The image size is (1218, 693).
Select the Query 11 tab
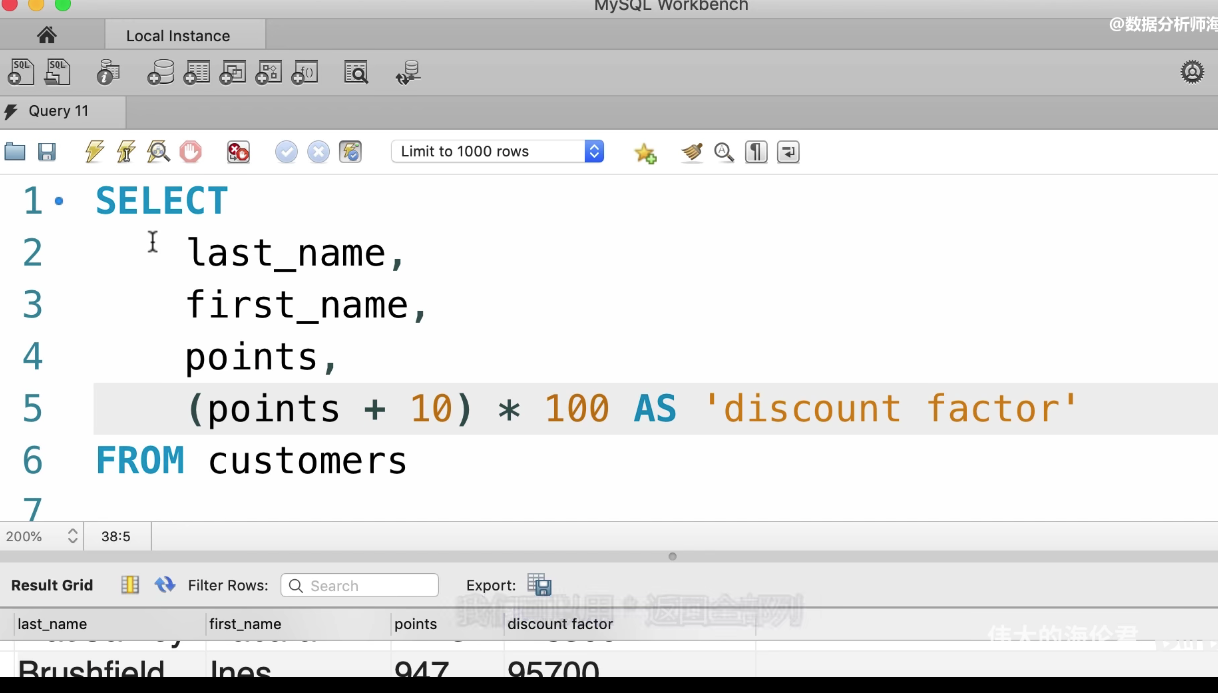coord(62,111)
